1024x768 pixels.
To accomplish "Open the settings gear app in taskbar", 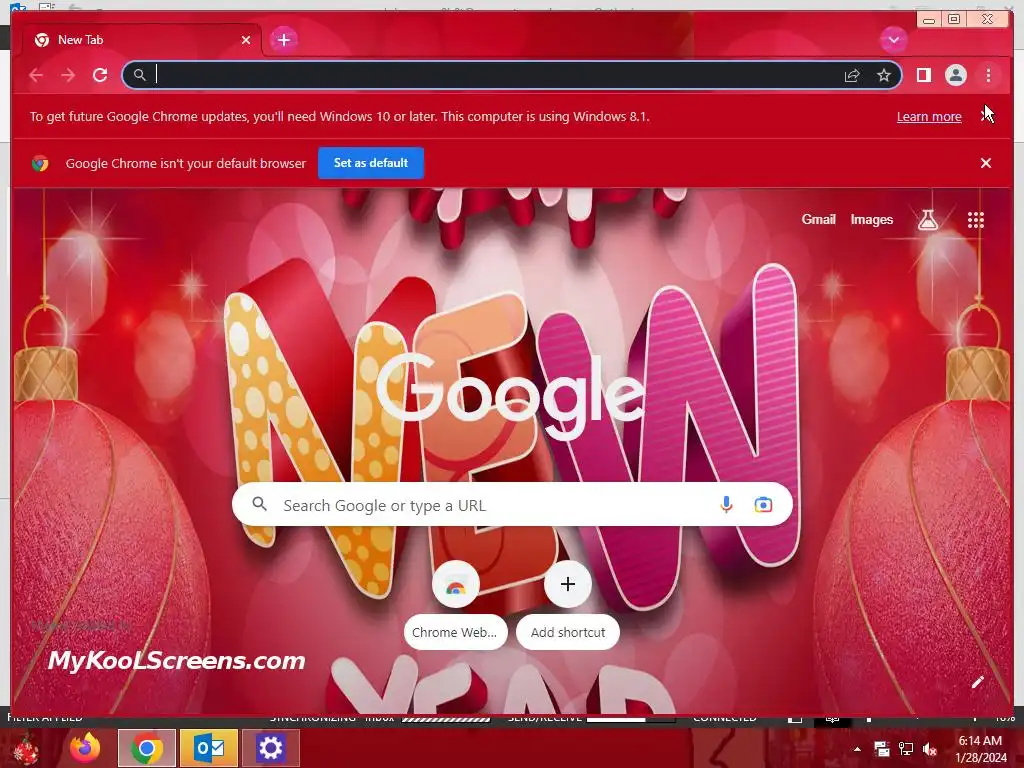I will [270, 748].
